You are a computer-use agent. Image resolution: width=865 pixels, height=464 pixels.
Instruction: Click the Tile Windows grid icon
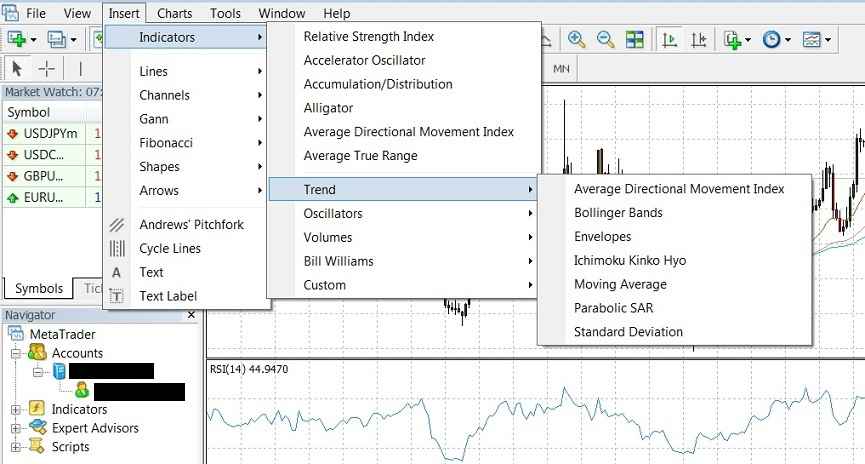tap(635, 40)
